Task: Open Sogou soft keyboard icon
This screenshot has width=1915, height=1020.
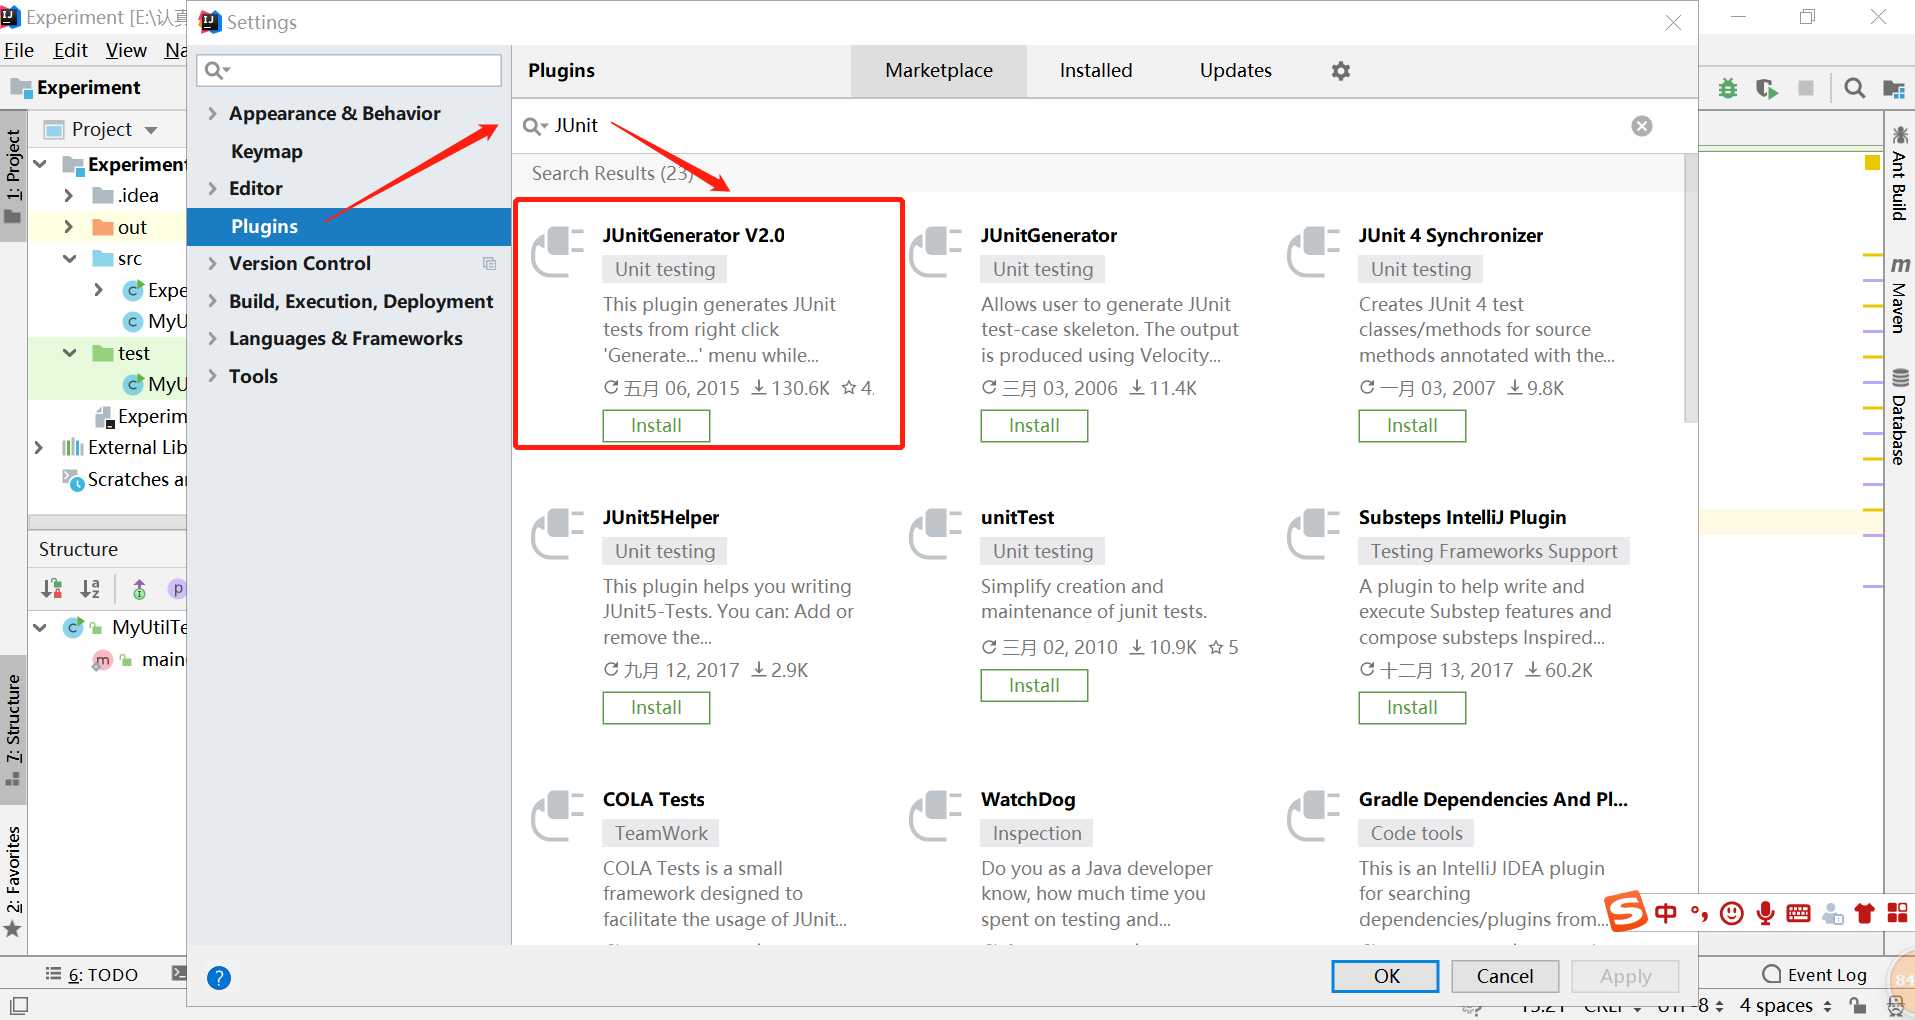Action: (1798, 913)
